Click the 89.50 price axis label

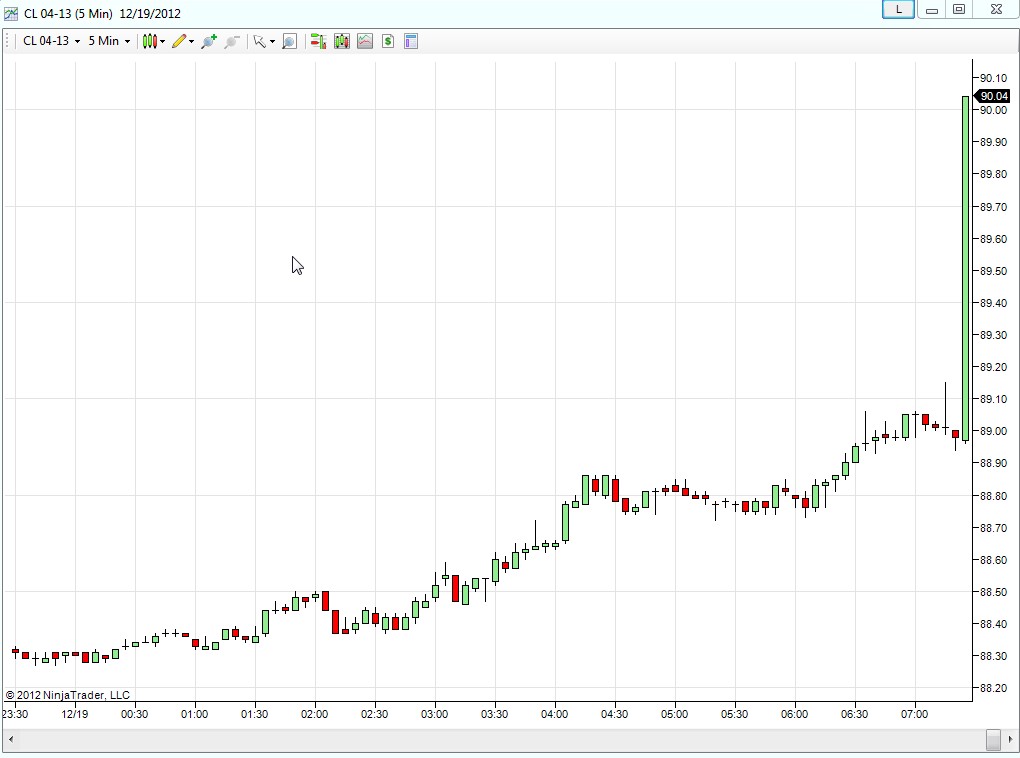(993, 271)
